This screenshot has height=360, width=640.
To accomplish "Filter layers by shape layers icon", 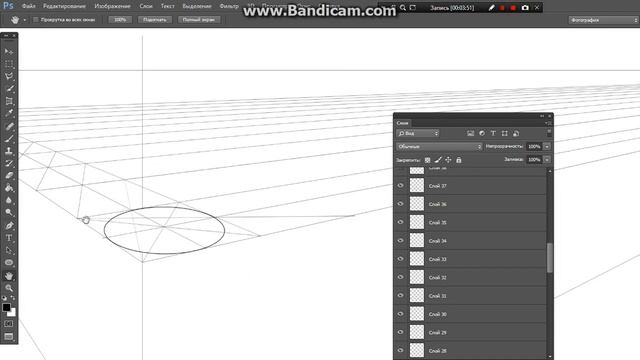I will coord(504,133).
